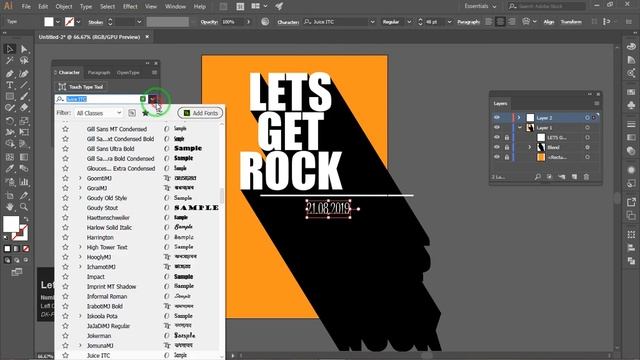The height and width of the screenshot is (360, 640).
Task: Open the All Classes filter dropdown
Action: click(x=99, y=113)
